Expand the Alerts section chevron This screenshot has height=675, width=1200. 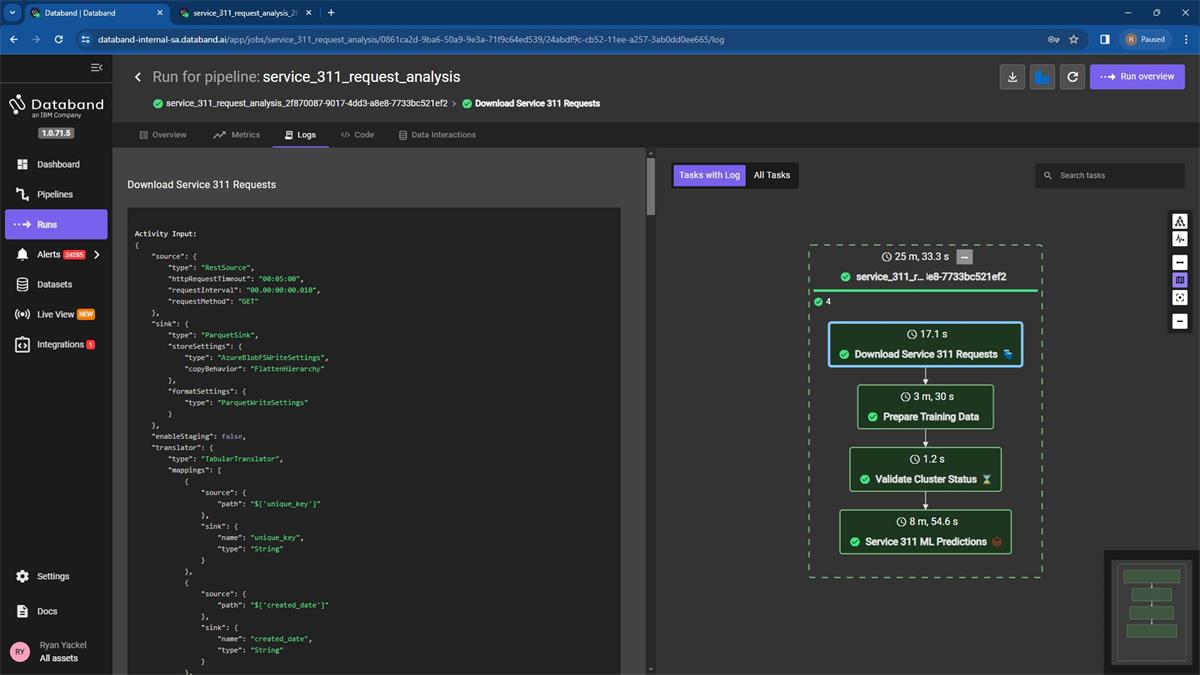click(x=97, y=254)
